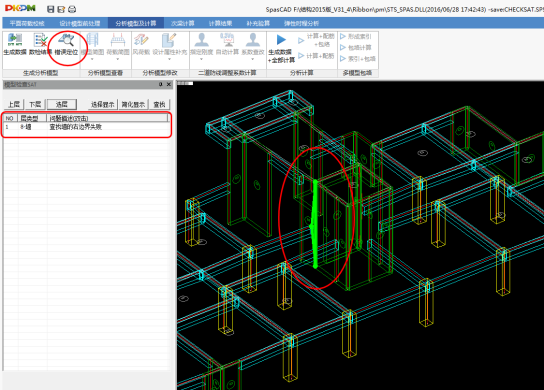This screenshot has height=390, width=544.
Task: Click '8-墙' cell in error list
Action: coord(26,127)
